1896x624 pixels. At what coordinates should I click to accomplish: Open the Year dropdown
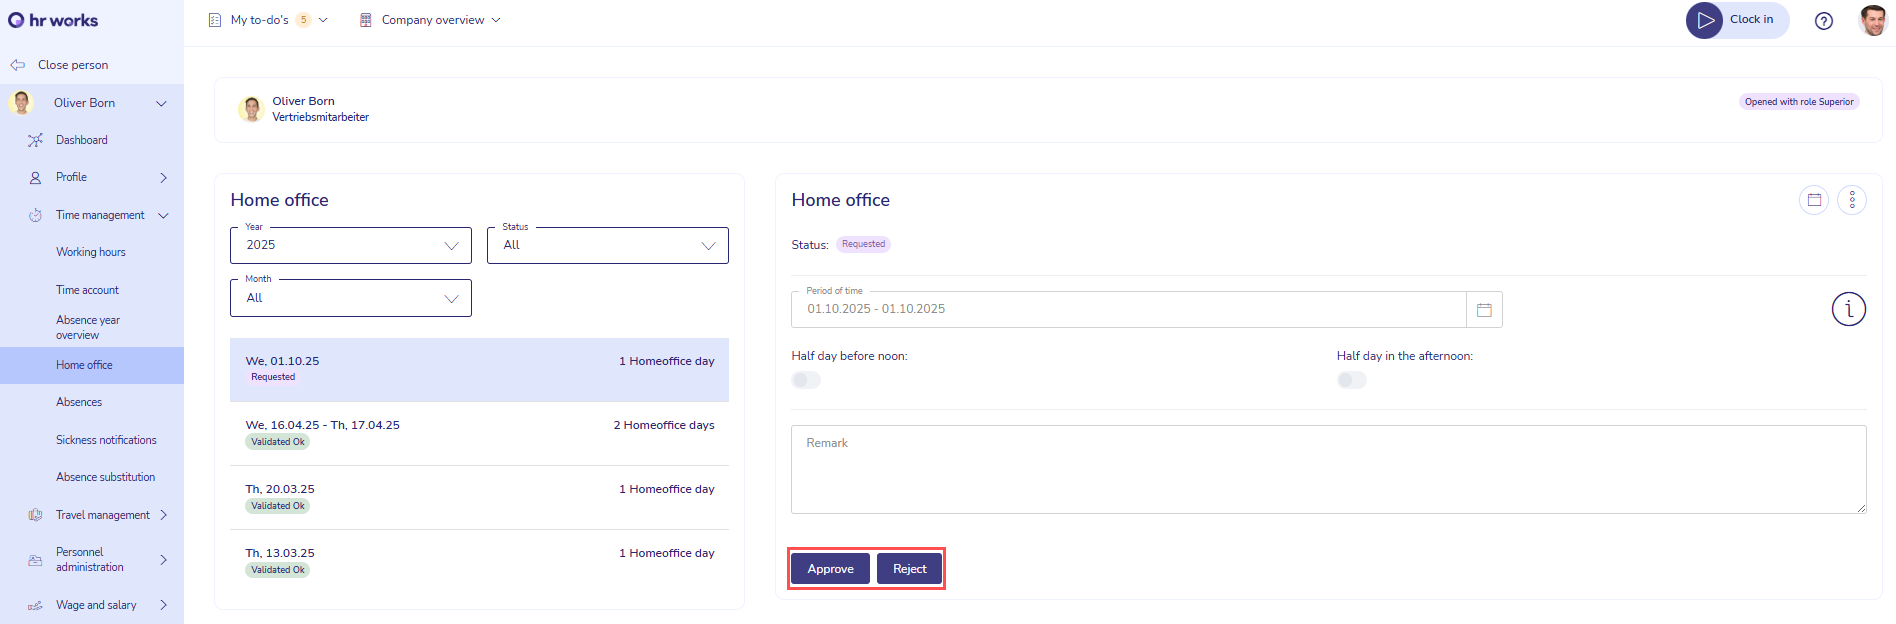click(351, 246)
